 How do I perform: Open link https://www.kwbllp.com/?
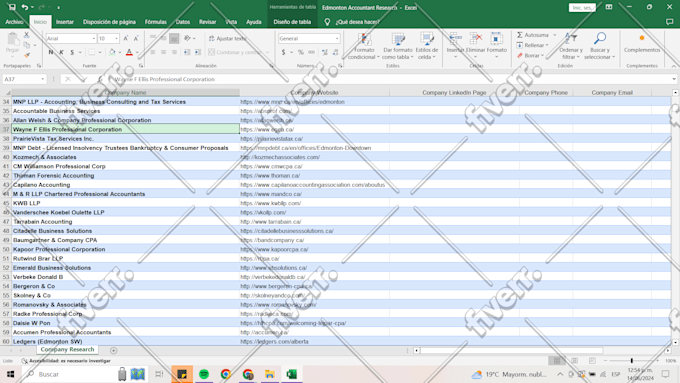271,203
